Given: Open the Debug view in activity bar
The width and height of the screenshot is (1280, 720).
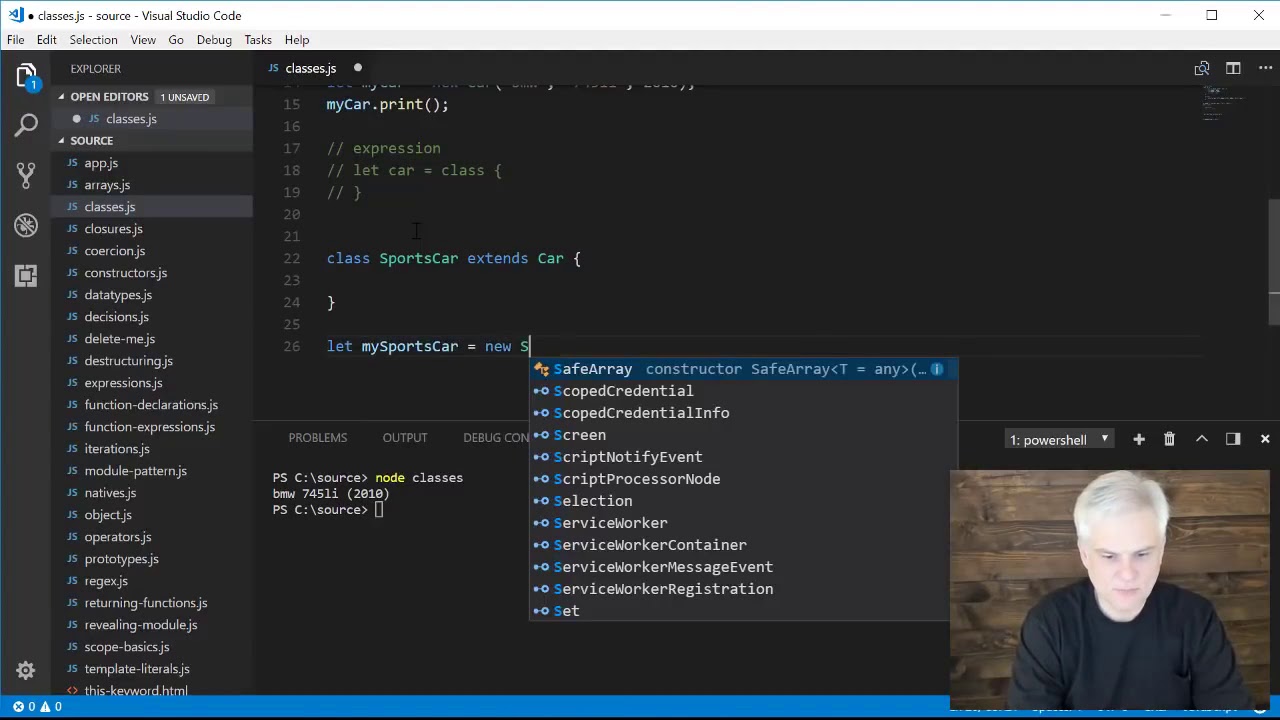Looking at the screenshot, I should 26,225.
